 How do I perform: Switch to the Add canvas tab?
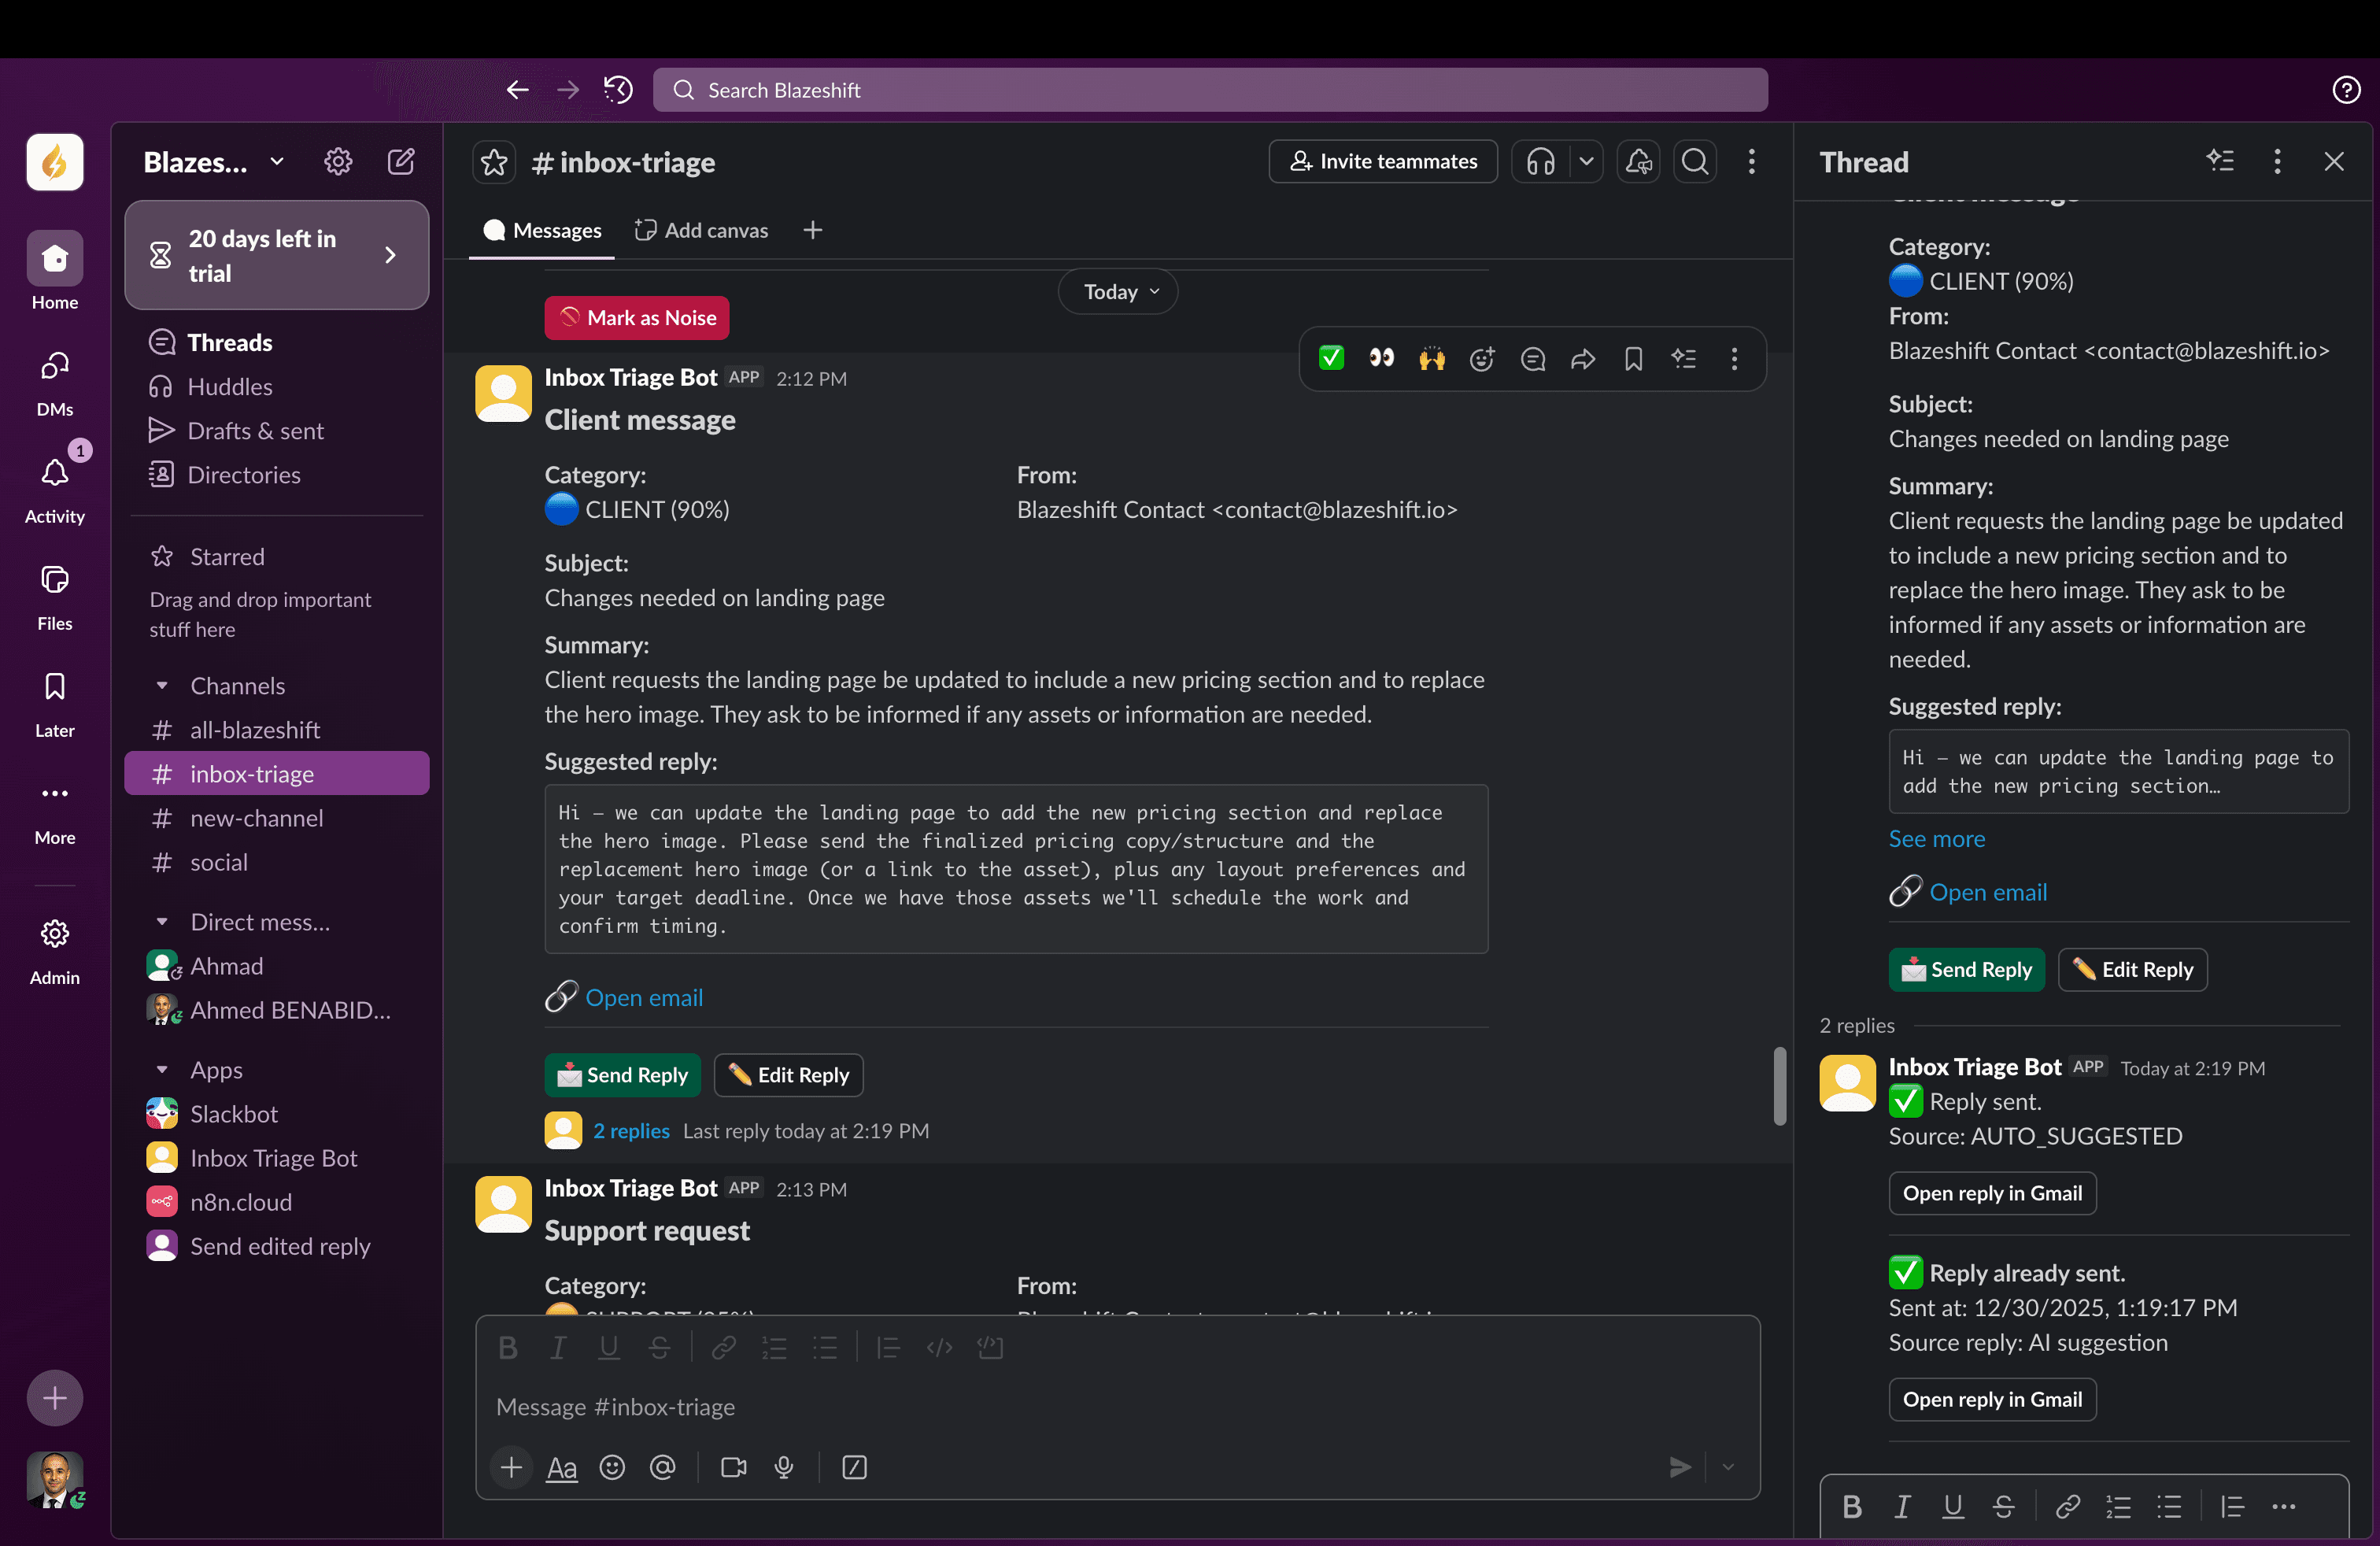click(x=701, y=229)
